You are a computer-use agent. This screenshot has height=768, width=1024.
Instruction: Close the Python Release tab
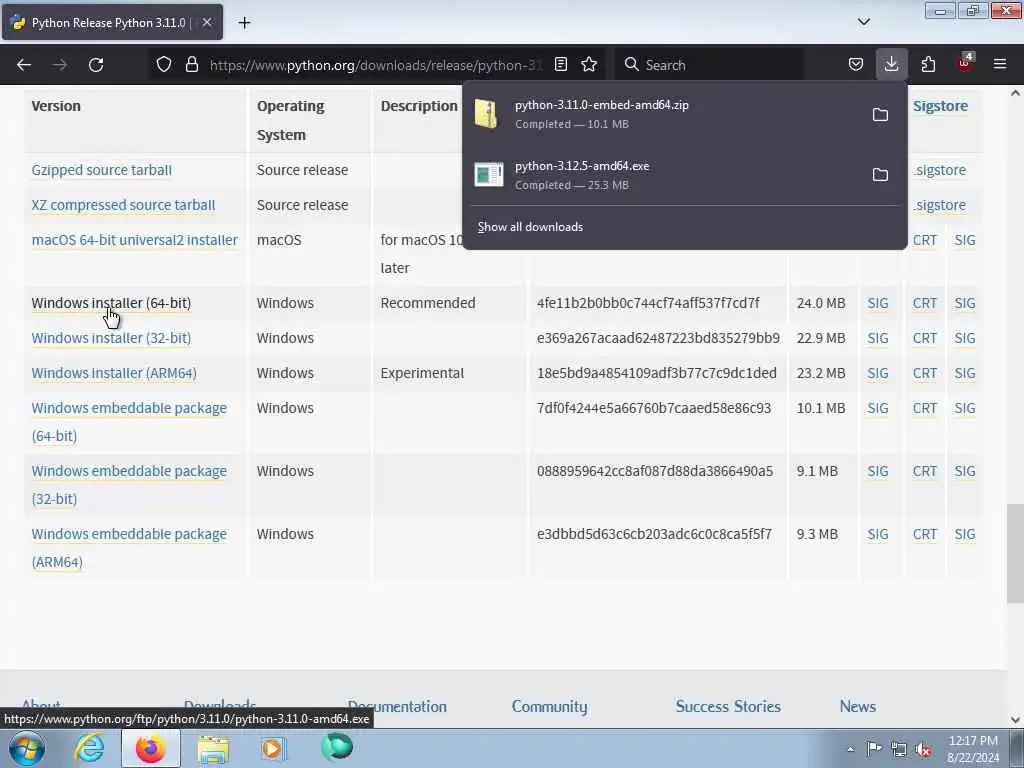(206, 22)
